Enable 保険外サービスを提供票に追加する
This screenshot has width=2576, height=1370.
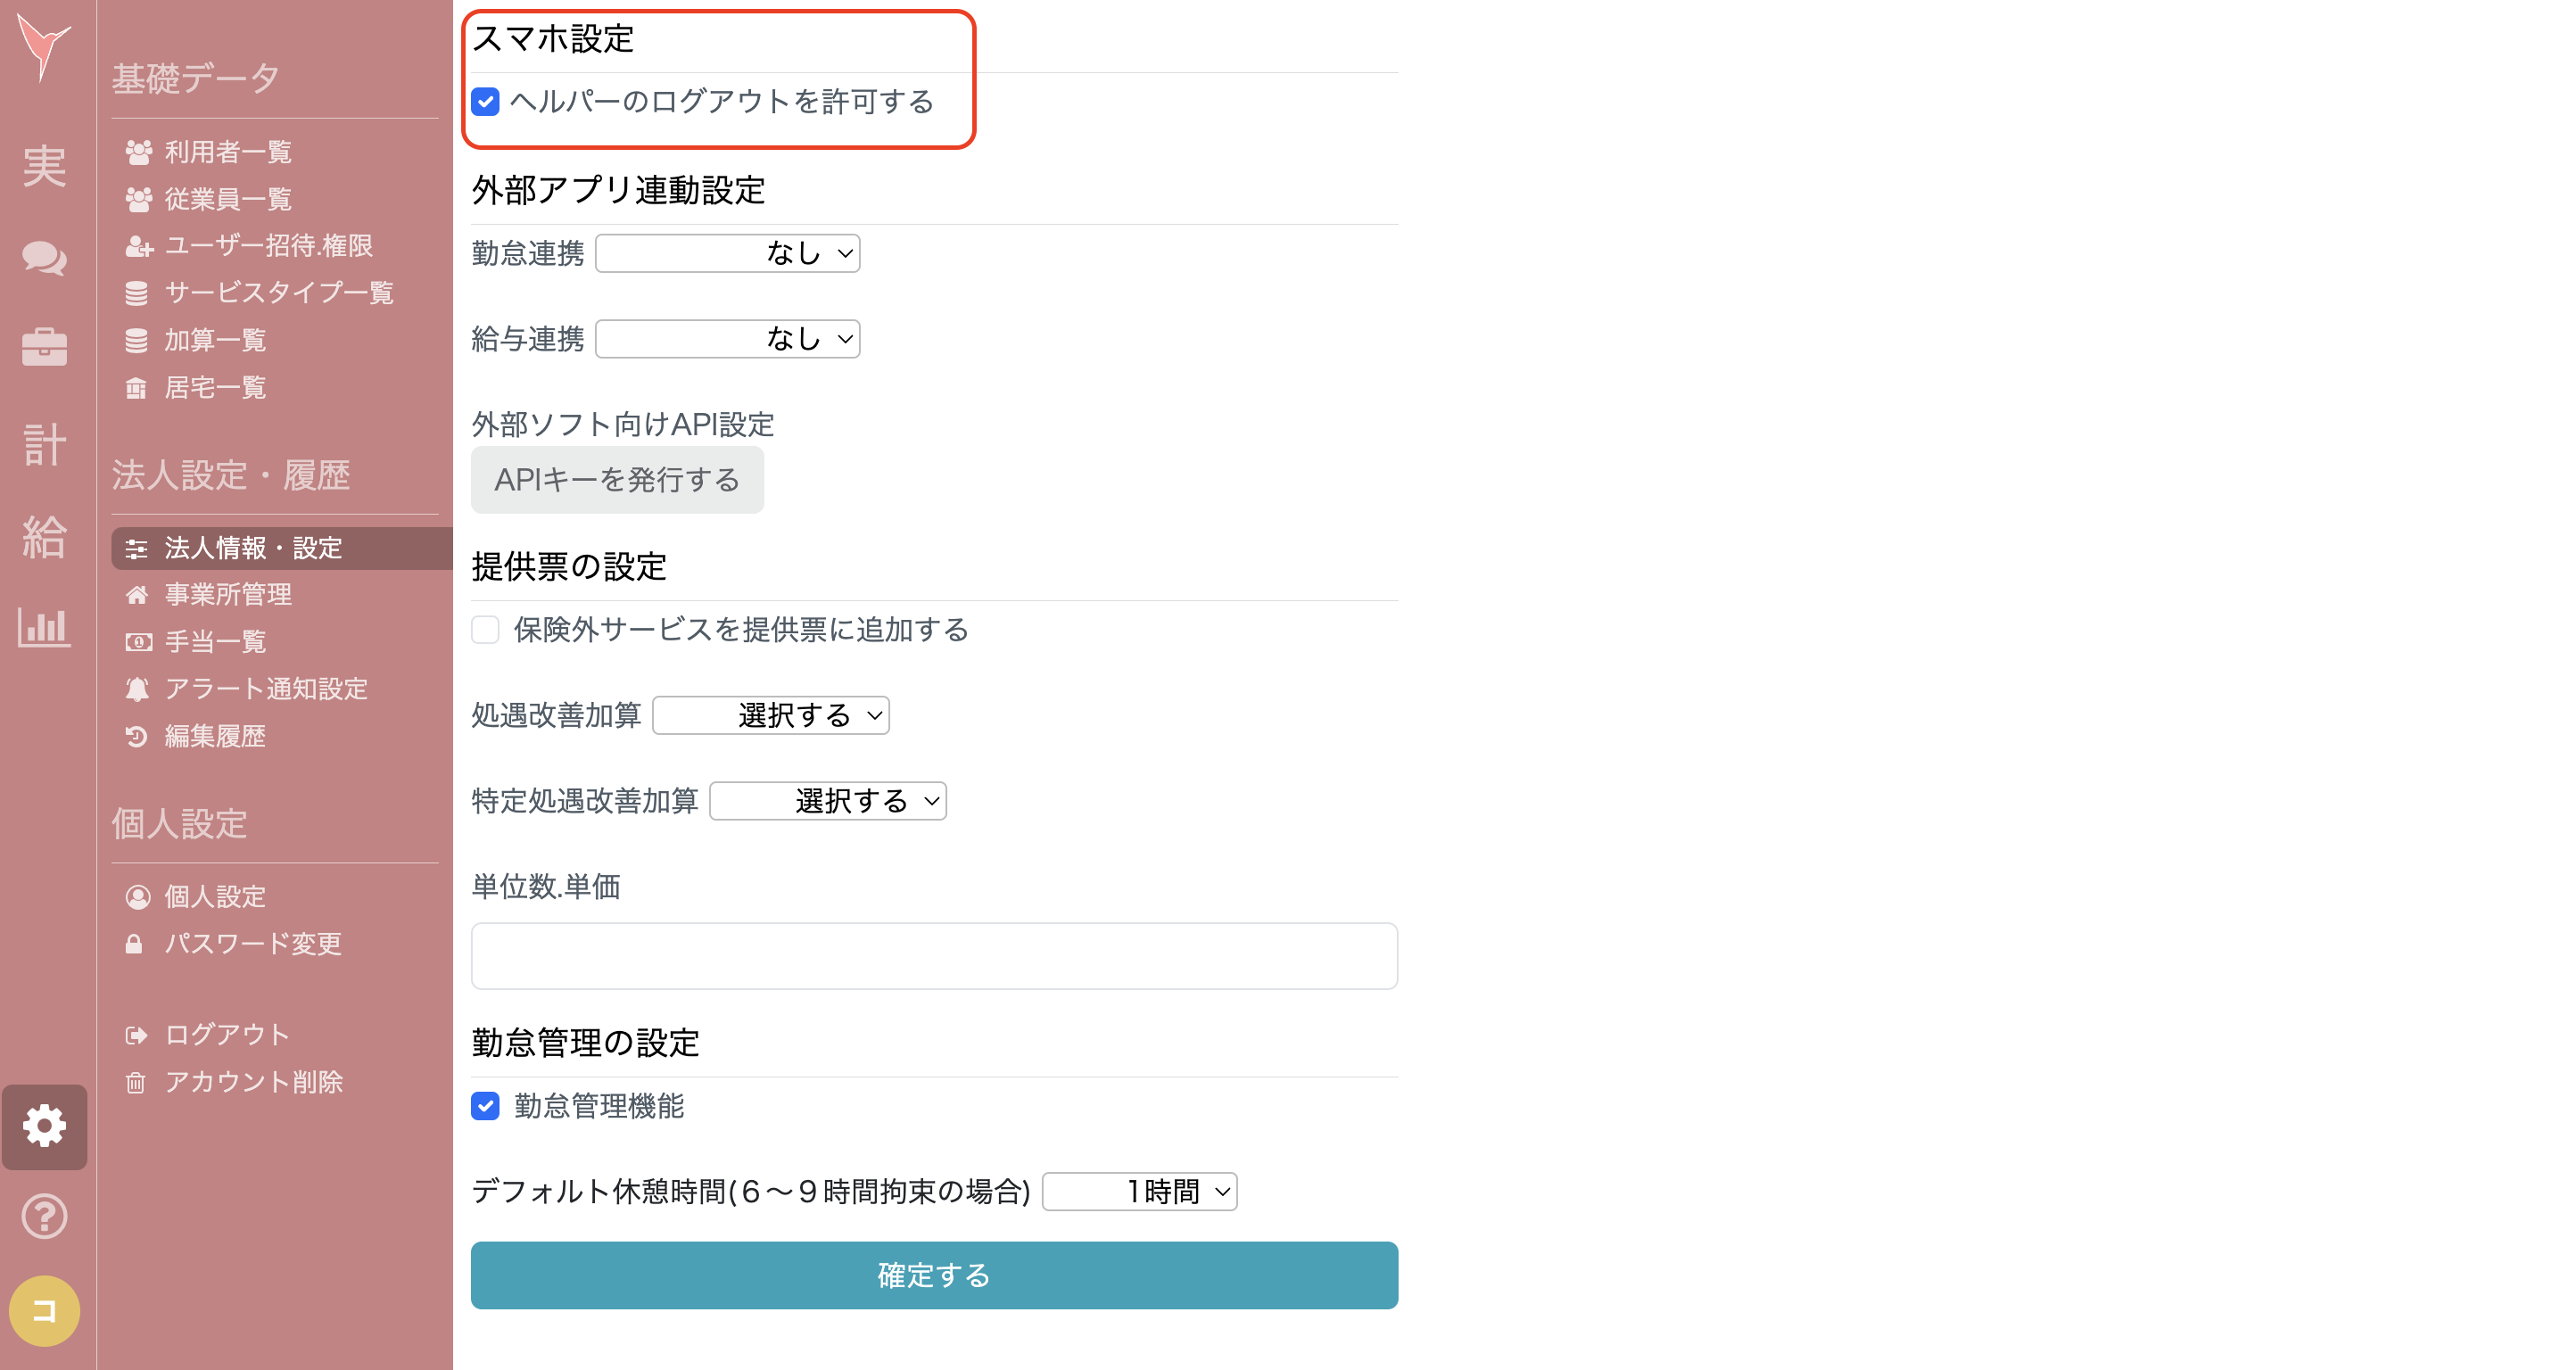coord(485,630)
